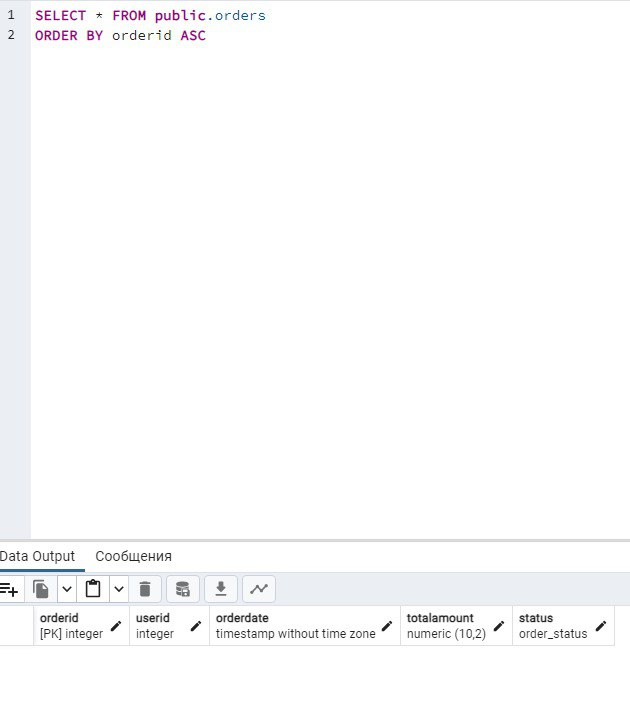Click the Add row icon
This screenshot has width=630, height=702.
(x=10, y=589)
